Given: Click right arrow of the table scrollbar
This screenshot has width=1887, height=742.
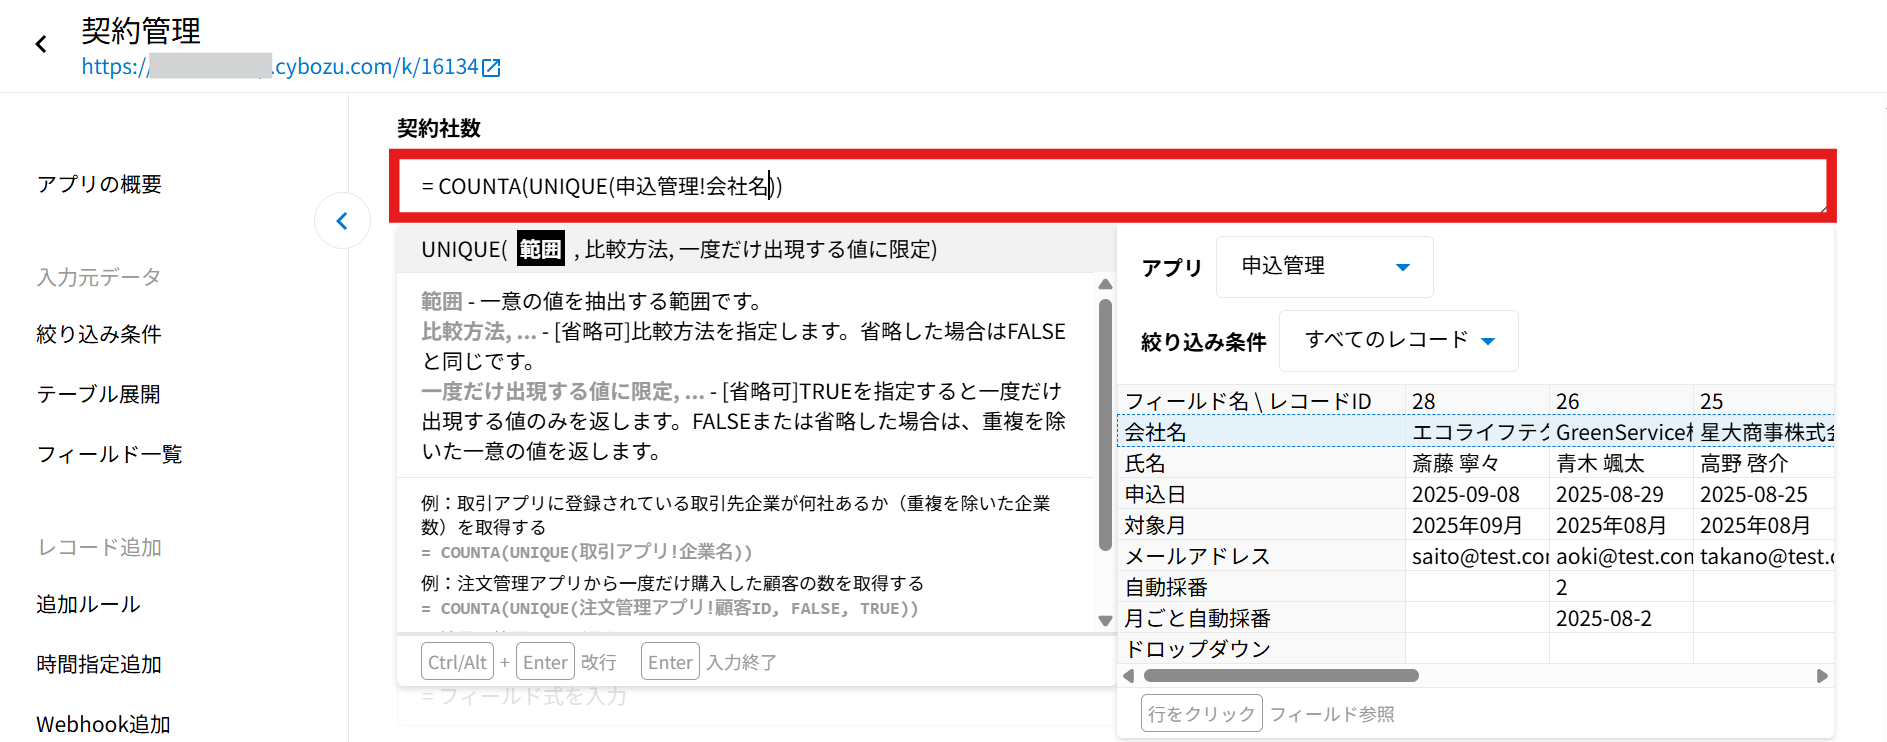Looking at the screenshot, I should (1822, 676).
